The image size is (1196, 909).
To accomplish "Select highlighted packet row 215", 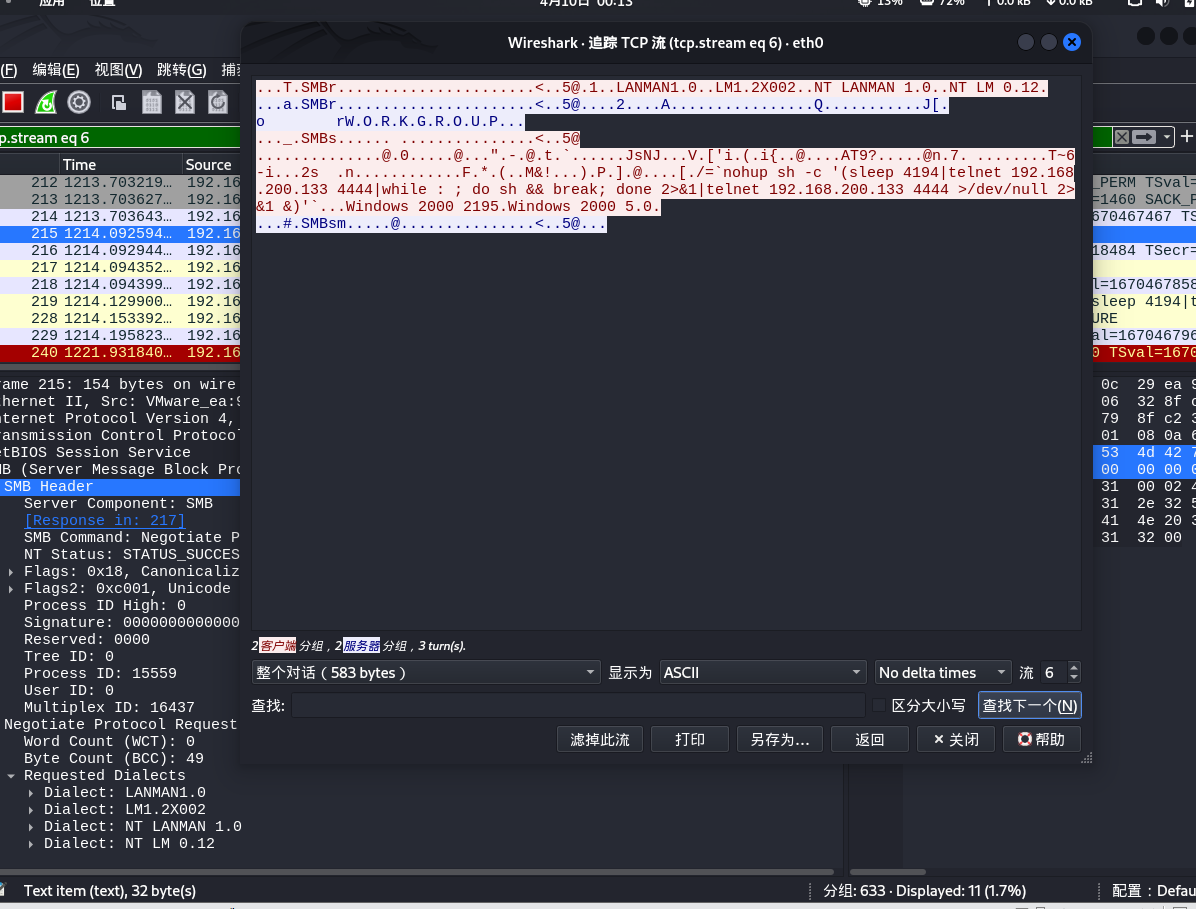I will (120, 233).
